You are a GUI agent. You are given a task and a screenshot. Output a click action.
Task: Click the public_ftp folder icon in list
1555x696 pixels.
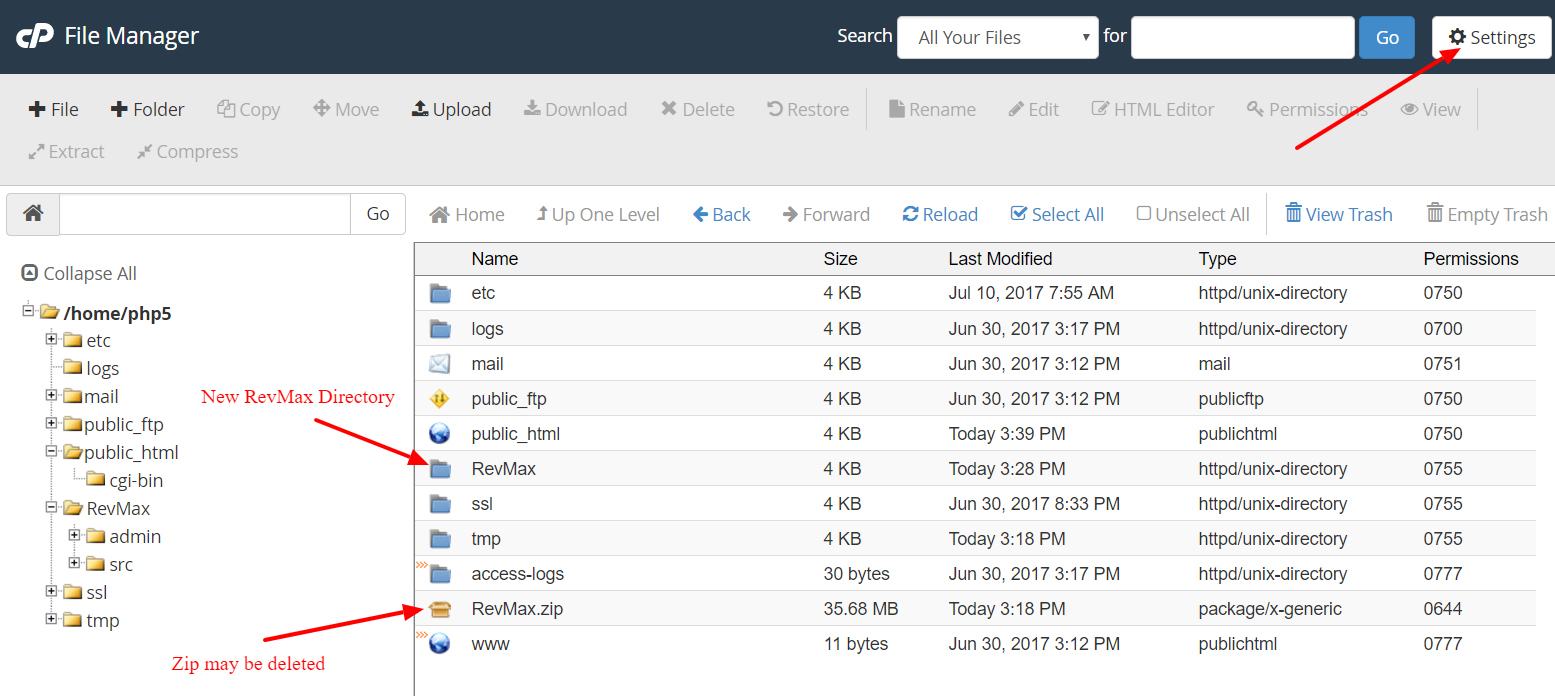point(440,399)
